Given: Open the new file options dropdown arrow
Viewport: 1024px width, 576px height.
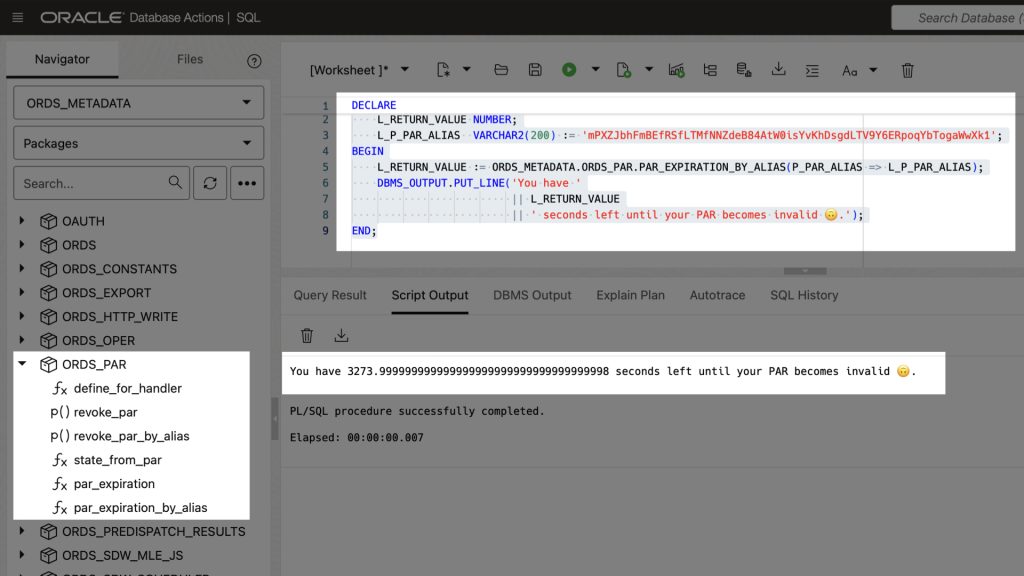Looking at the screenshot, I should click(x=466, y=69).
